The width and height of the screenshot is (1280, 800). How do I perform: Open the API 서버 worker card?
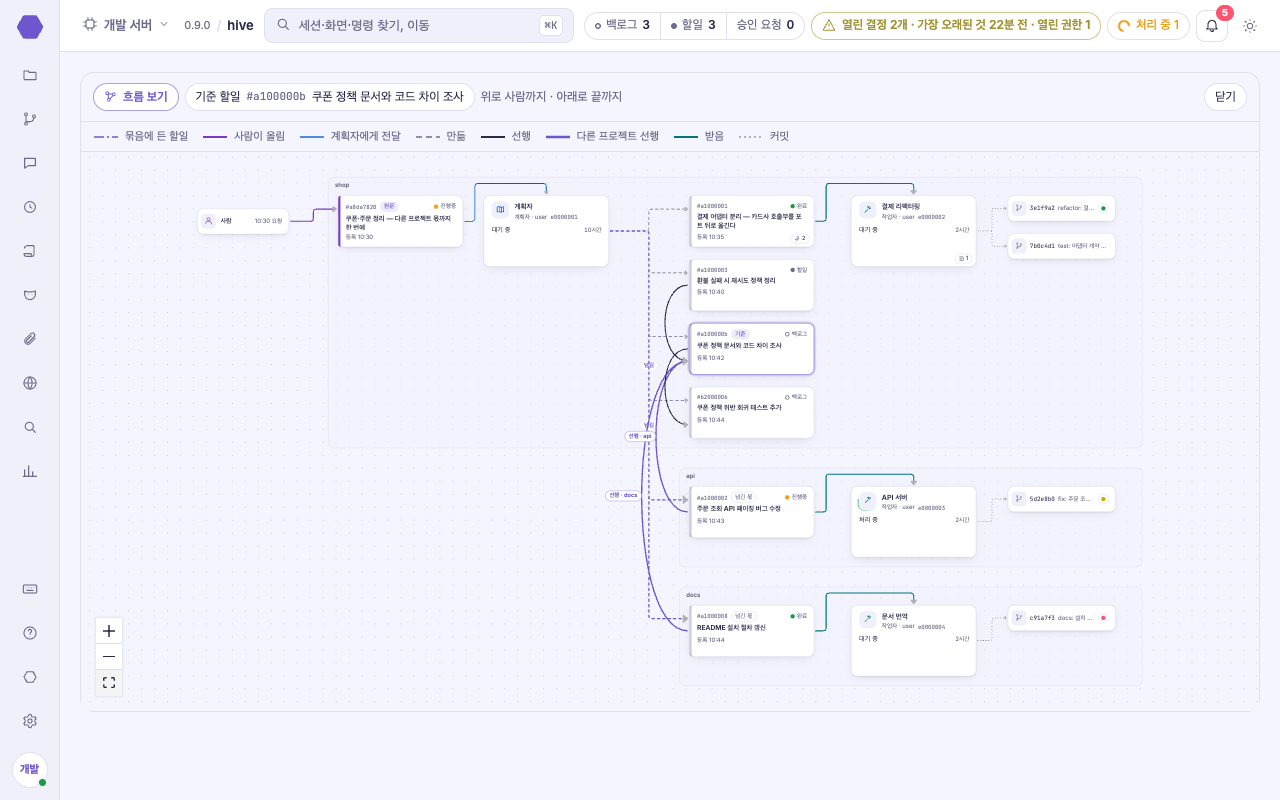913,522
